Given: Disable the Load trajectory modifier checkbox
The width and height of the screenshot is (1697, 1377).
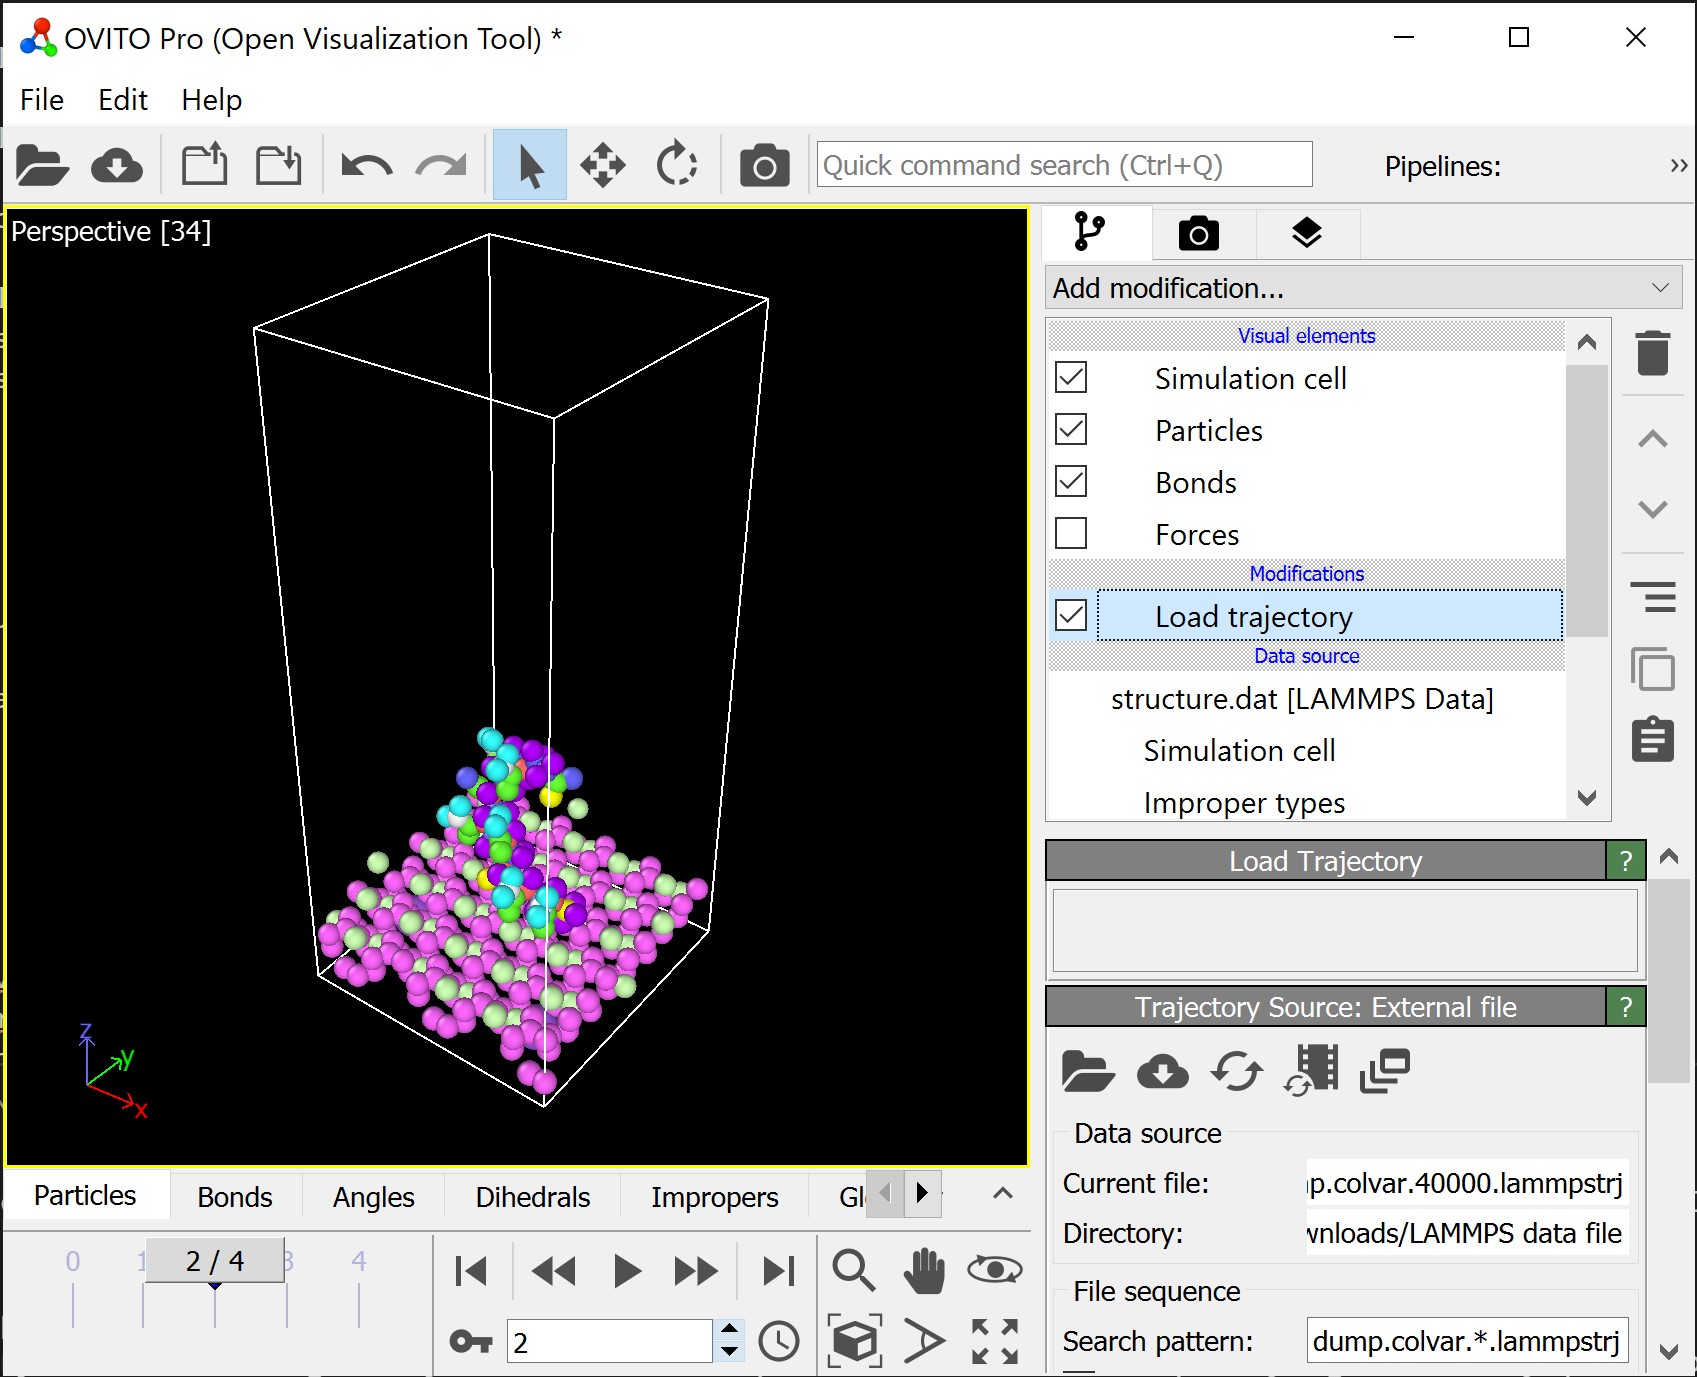Looking at the screenshot, I should (1071, 616).
